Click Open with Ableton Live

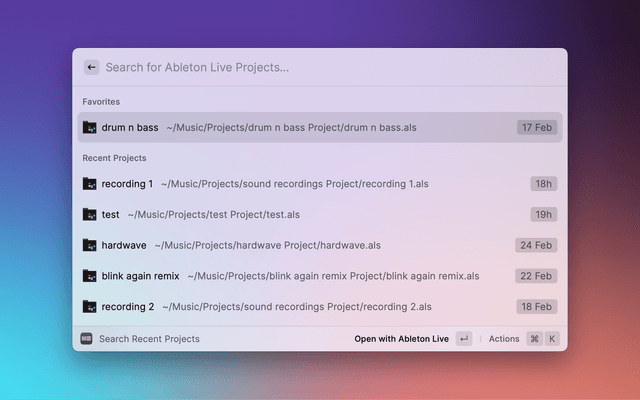pos(401,339)
